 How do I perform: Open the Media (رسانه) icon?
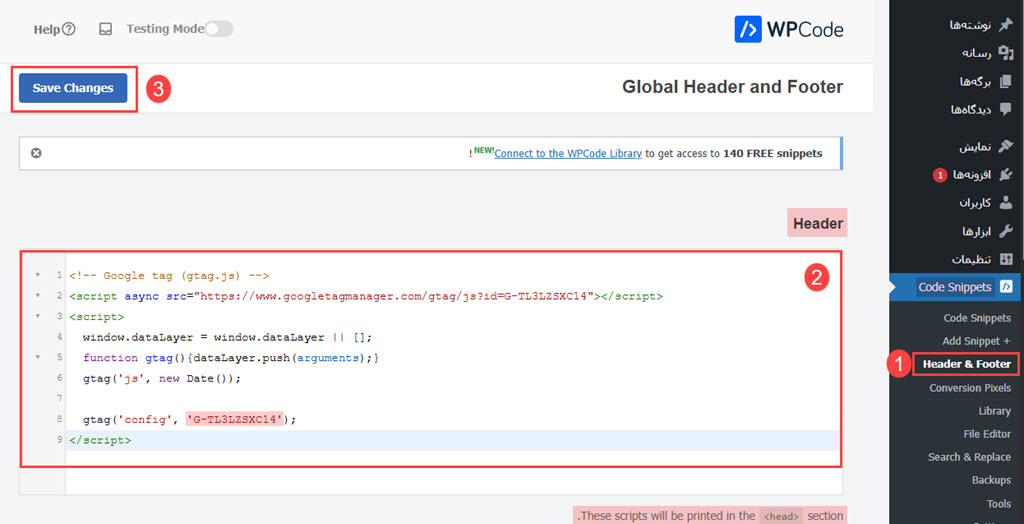(1006, 54)
